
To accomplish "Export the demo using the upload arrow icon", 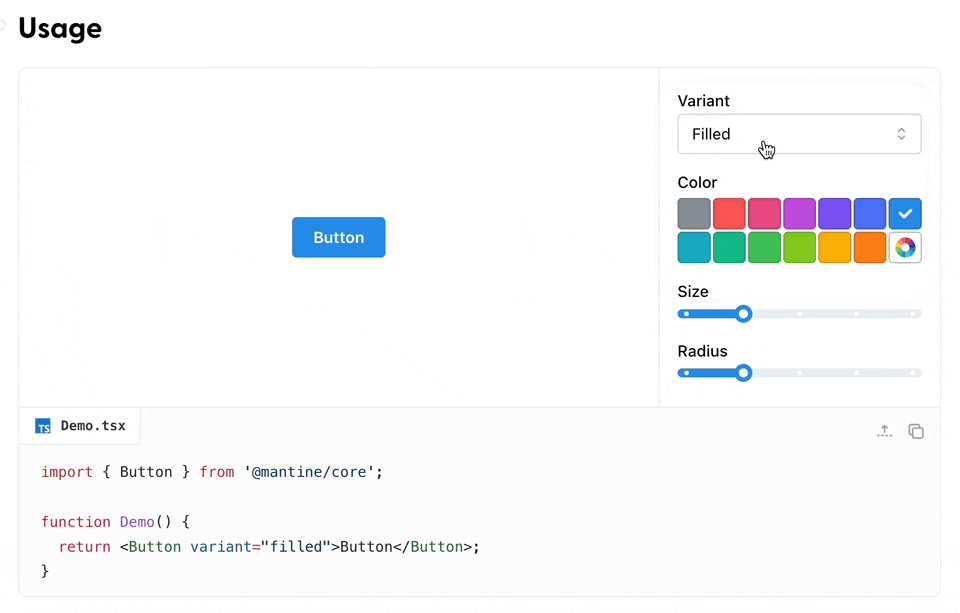I will pos(884,431).
